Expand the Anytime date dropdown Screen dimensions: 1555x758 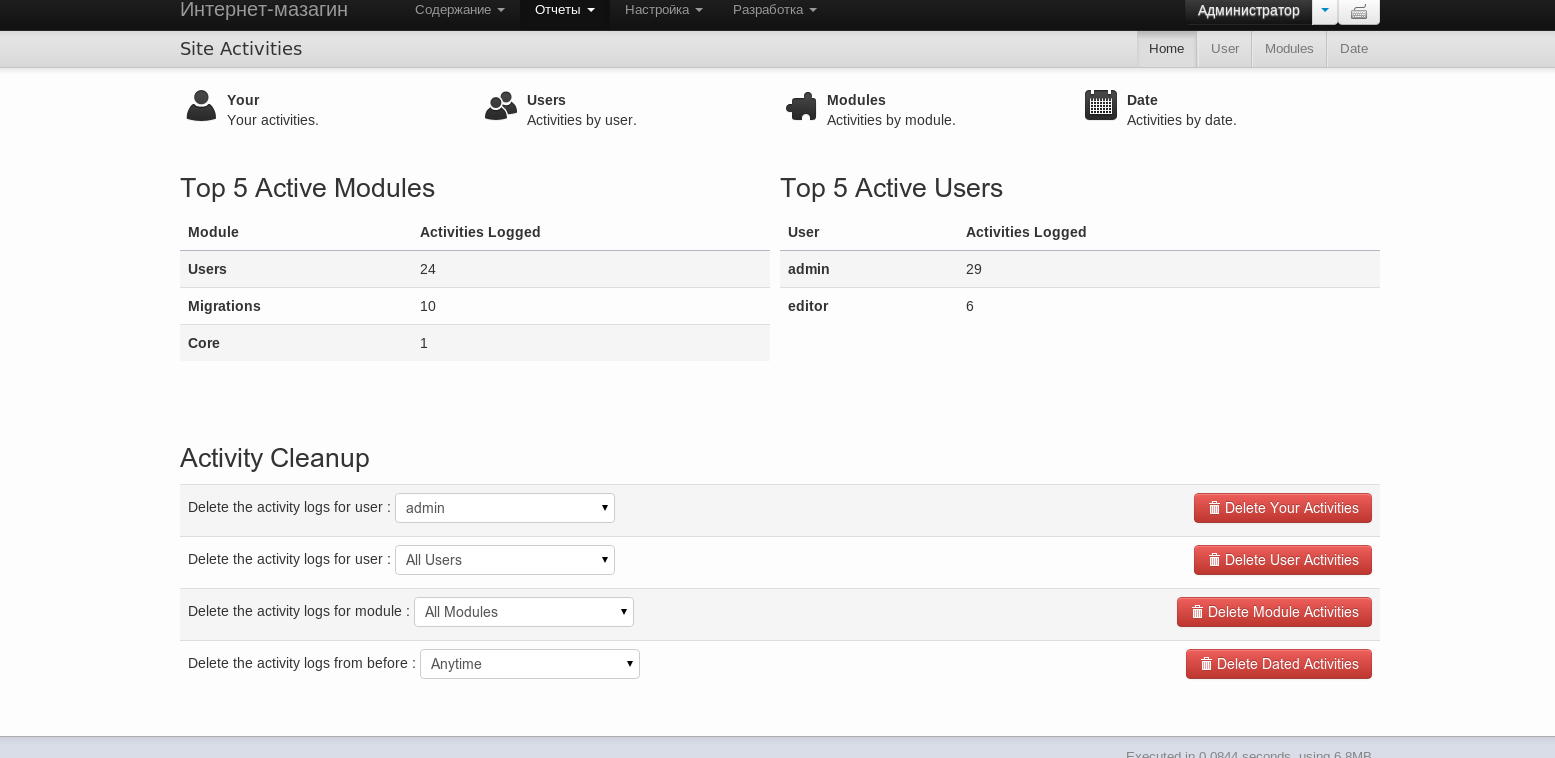(530, 664)
